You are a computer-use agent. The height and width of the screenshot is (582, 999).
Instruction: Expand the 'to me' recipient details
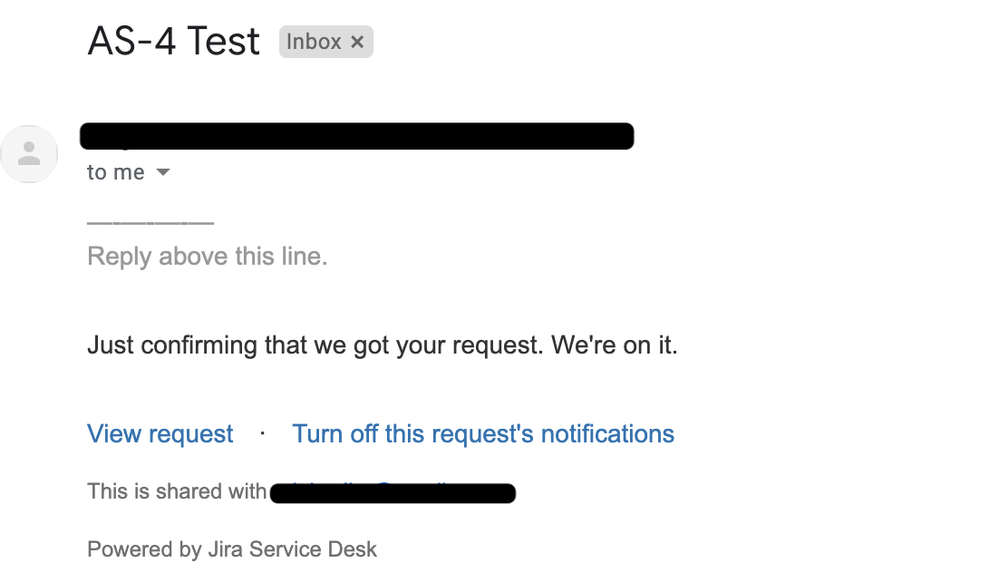pos(130,172)
